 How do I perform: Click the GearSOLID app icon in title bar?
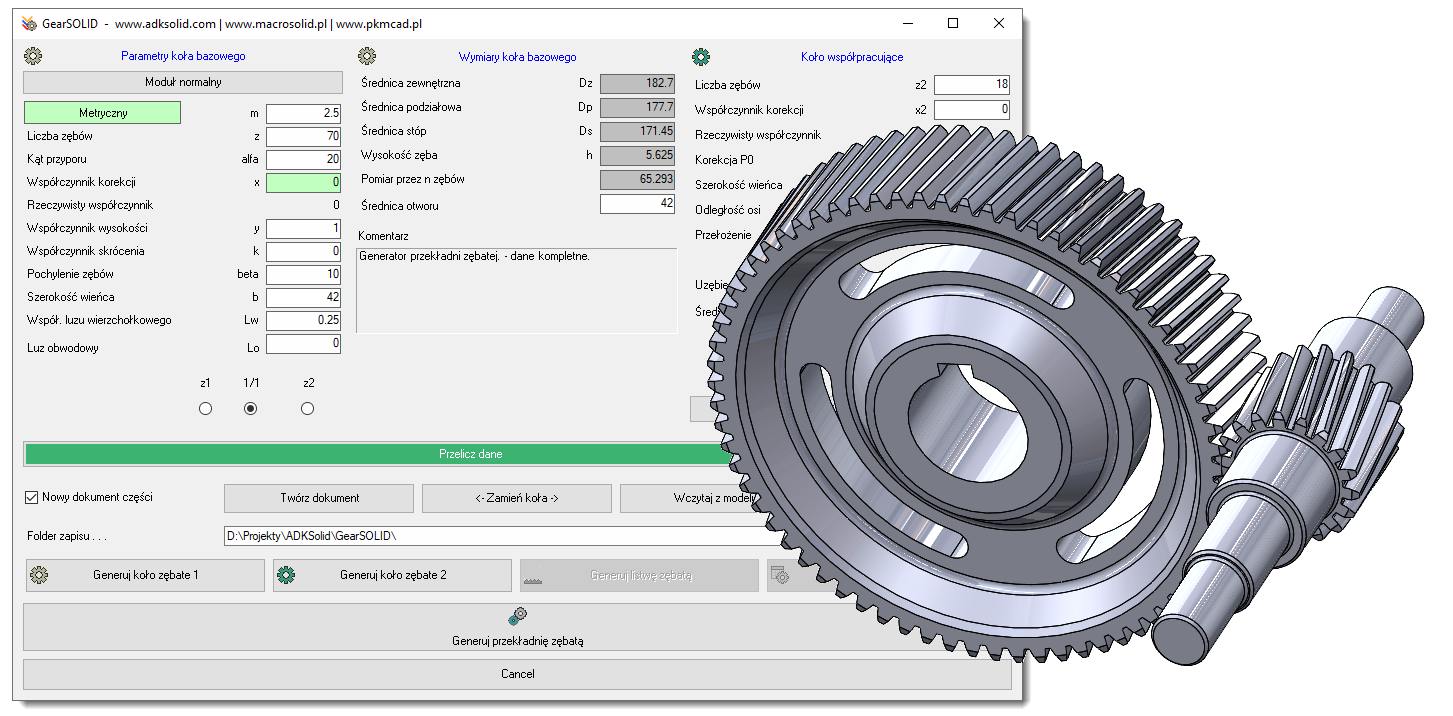28,23
